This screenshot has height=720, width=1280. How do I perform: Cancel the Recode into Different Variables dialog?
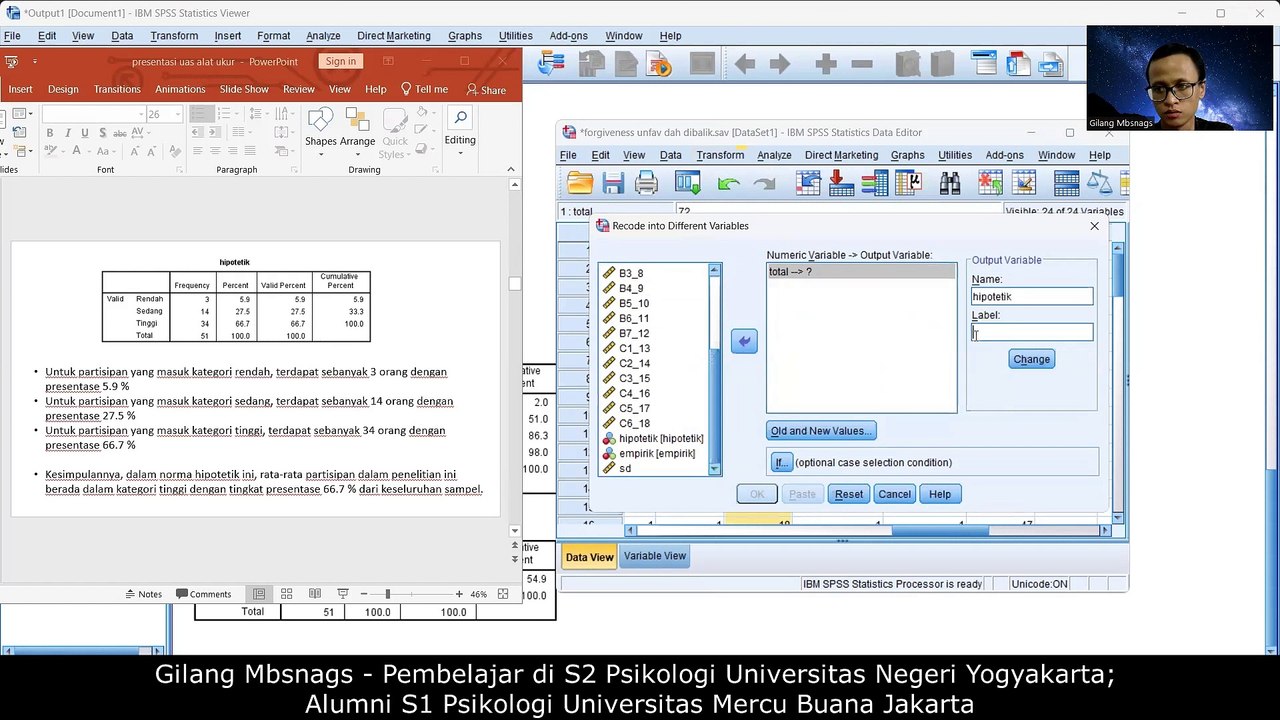pos(894,494)
